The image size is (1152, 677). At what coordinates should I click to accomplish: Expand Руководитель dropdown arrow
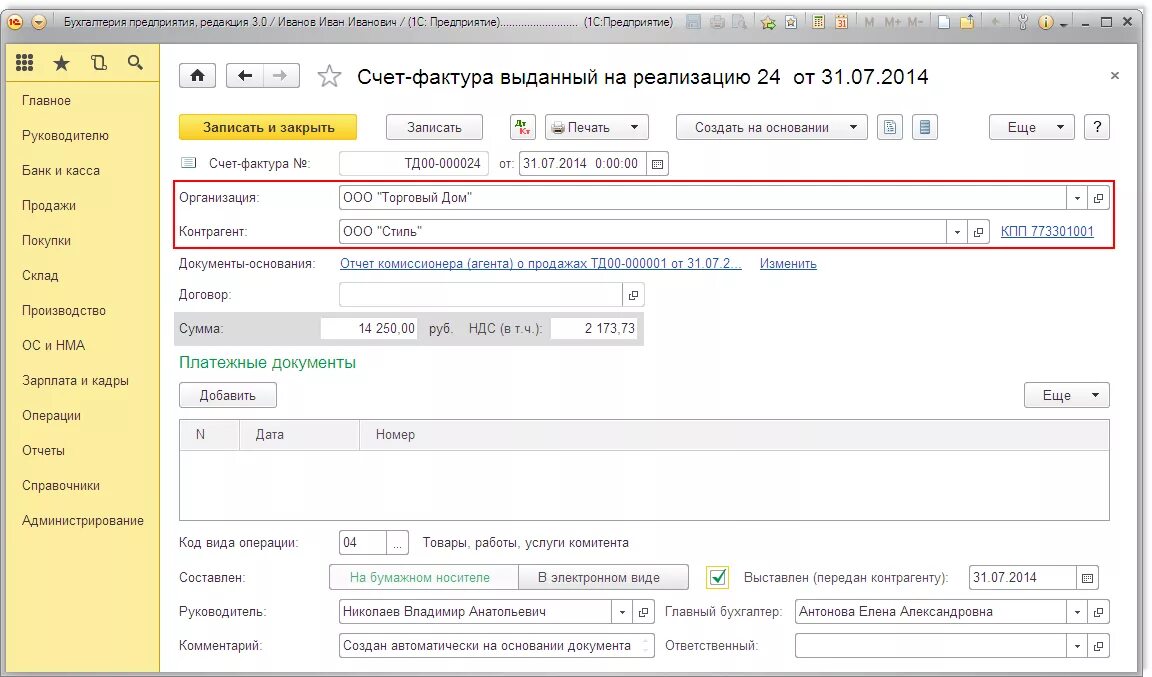click(x=622, y=612)
